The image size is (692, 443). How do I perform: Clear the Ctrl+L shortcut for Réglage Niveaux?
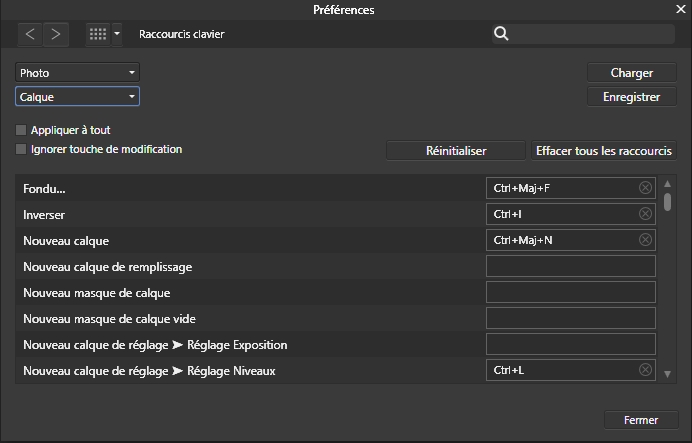(645, 370)
